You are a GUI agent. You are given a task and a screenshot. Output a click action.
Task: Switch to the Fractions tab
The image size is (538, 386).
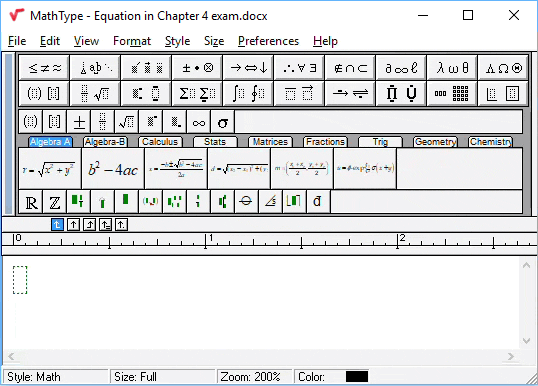(325, 142)
